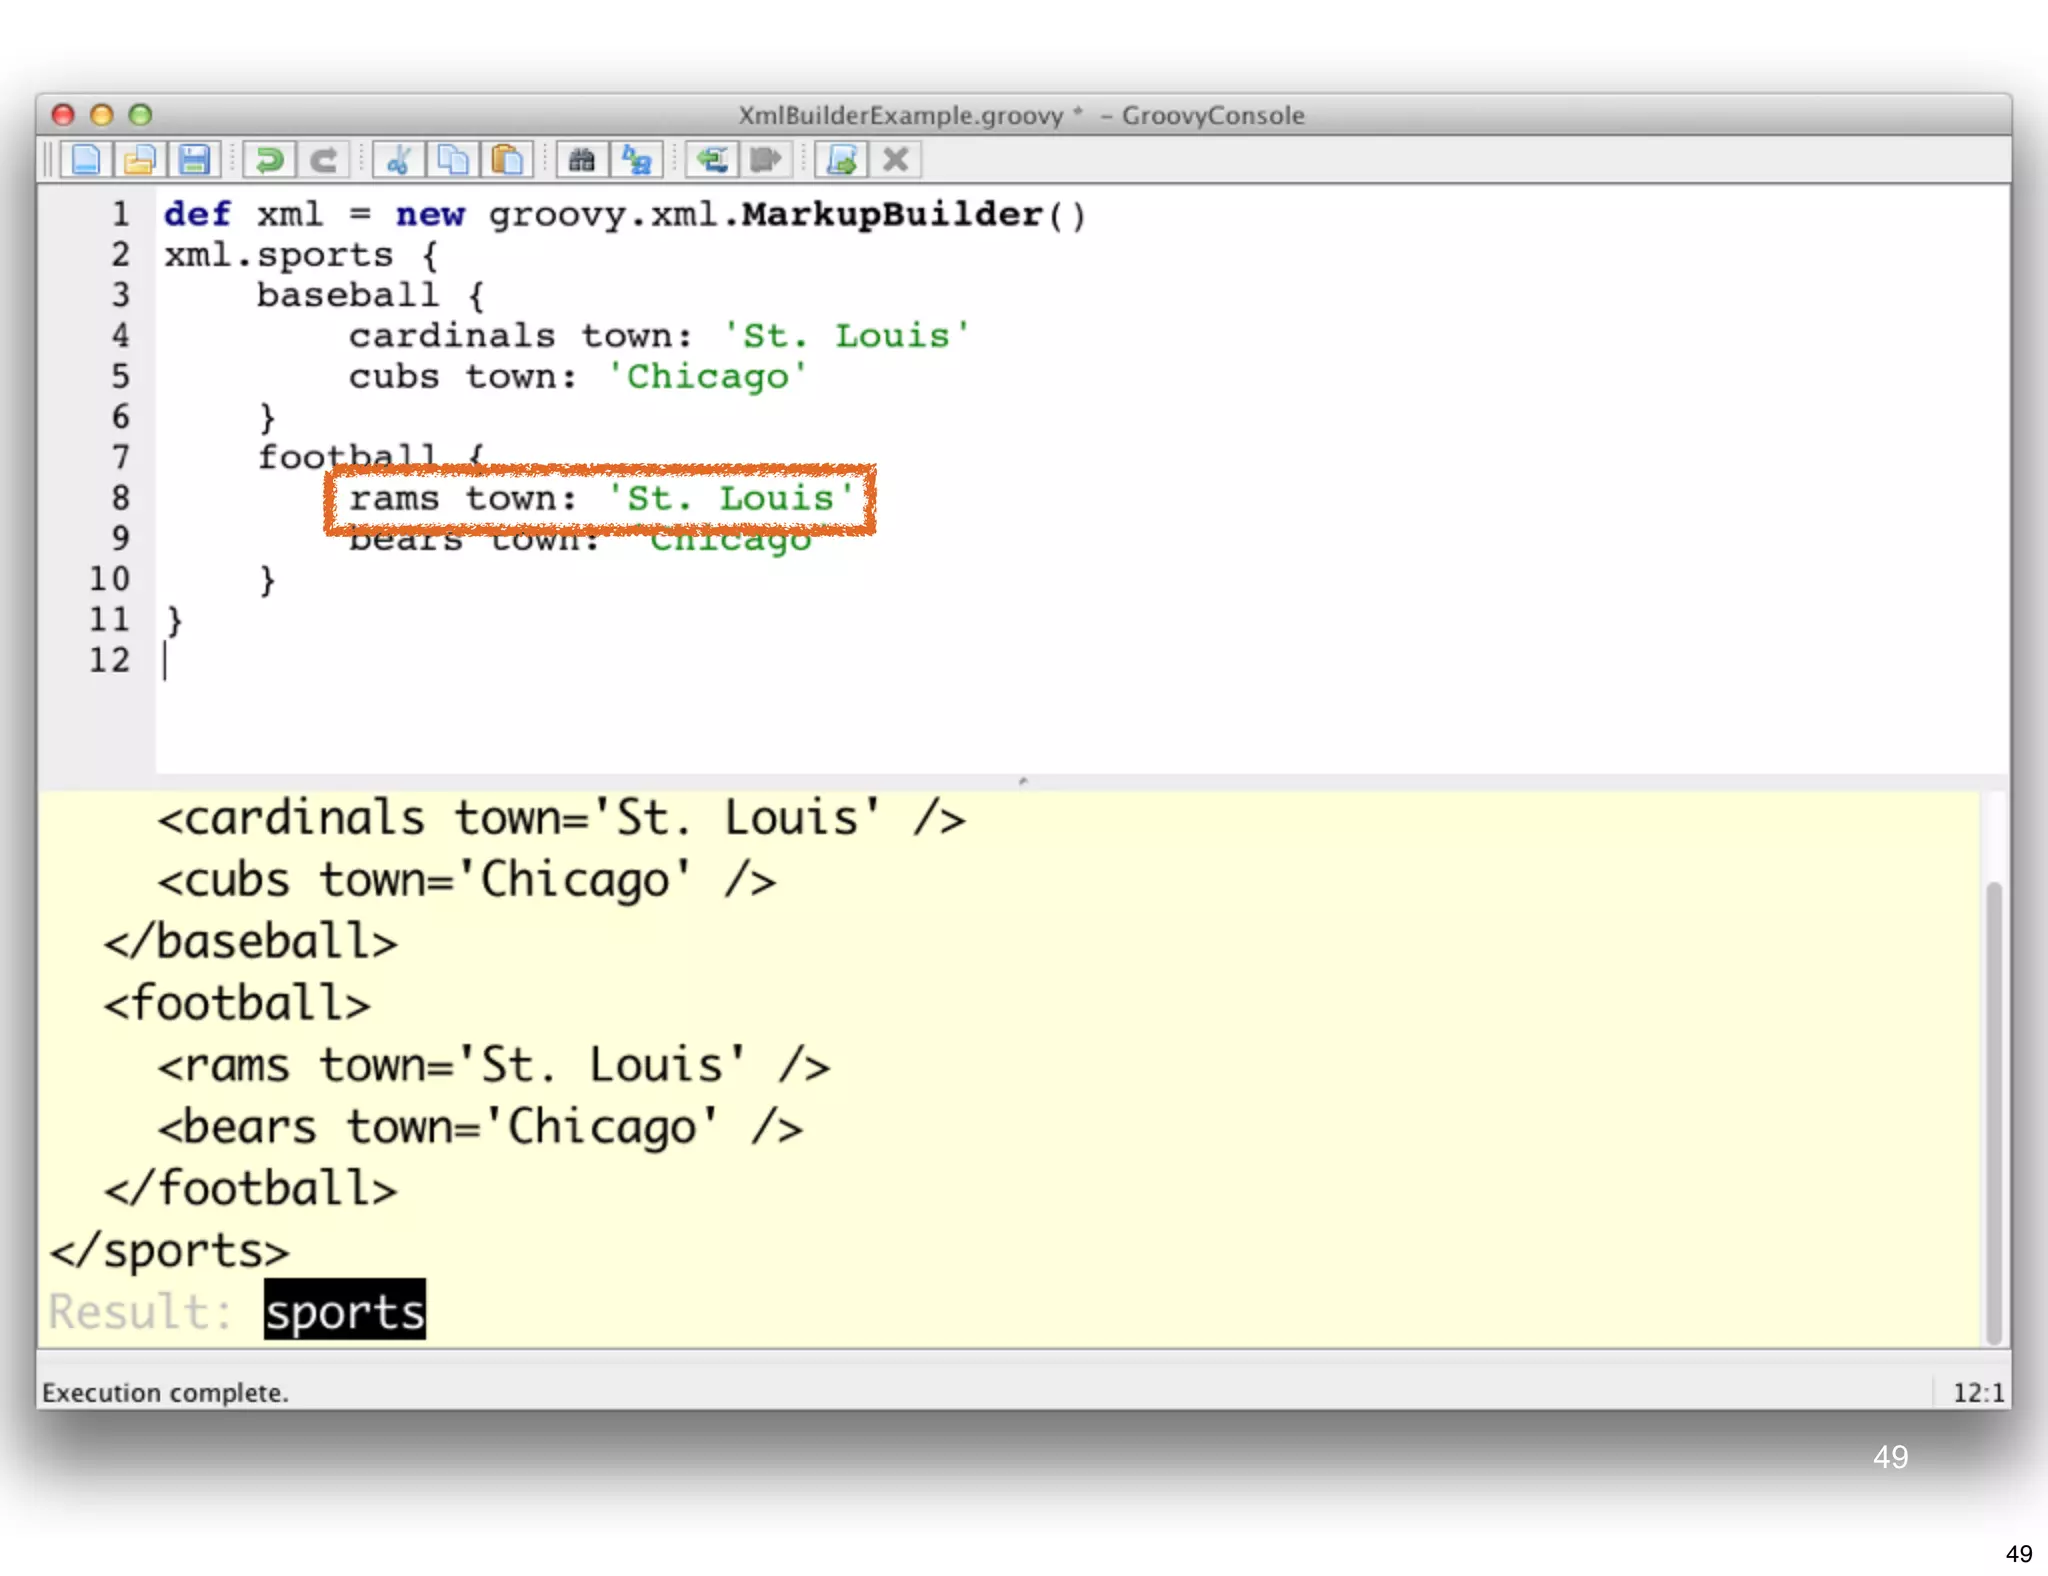
Task: Select the highlighted sports result text
Action: 345,1311
